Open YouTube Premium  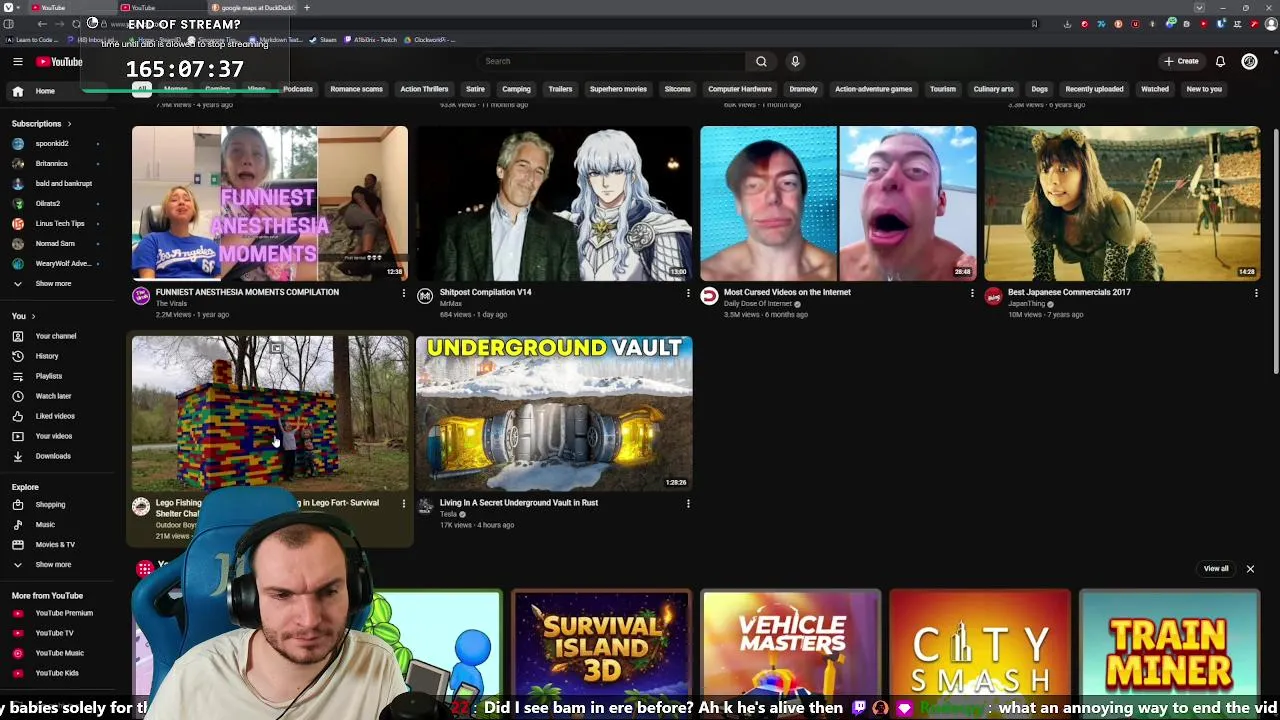pos(63,613)
